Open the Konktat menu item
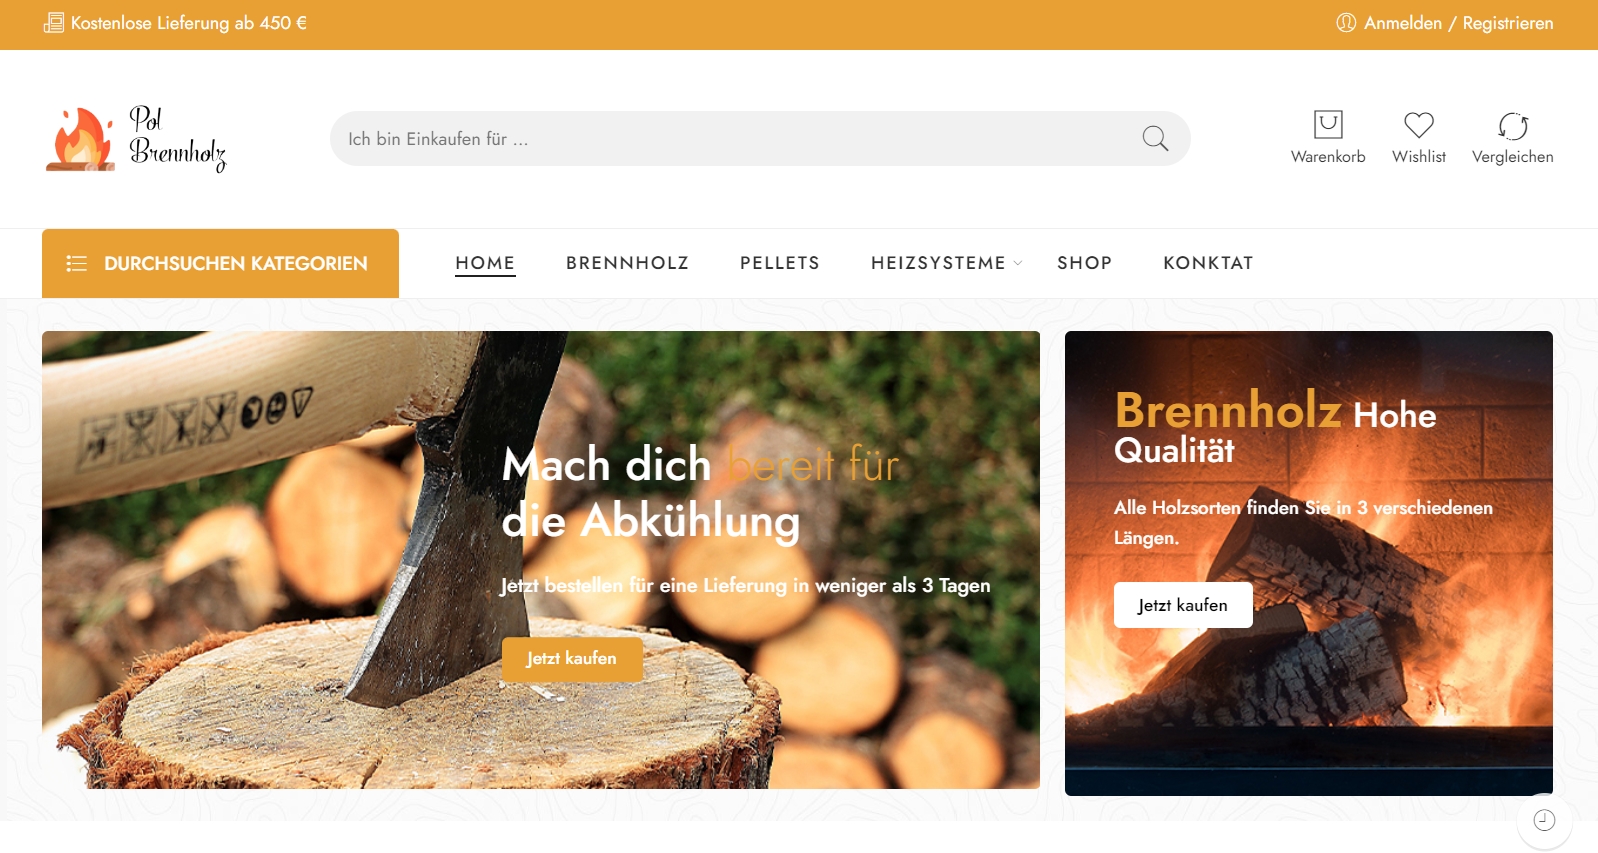The image size is (1598, 853). [x=1208, y=263]
